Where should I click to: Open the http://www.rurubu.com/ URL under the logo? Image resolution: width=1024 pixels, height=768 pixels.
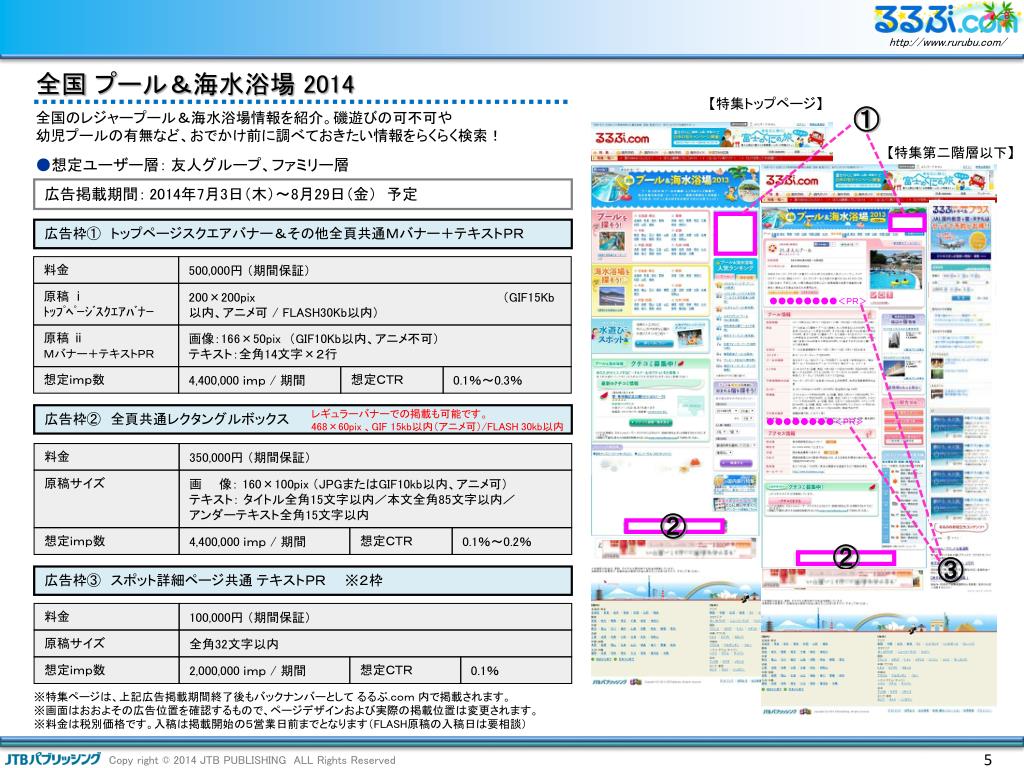(947, 42)
